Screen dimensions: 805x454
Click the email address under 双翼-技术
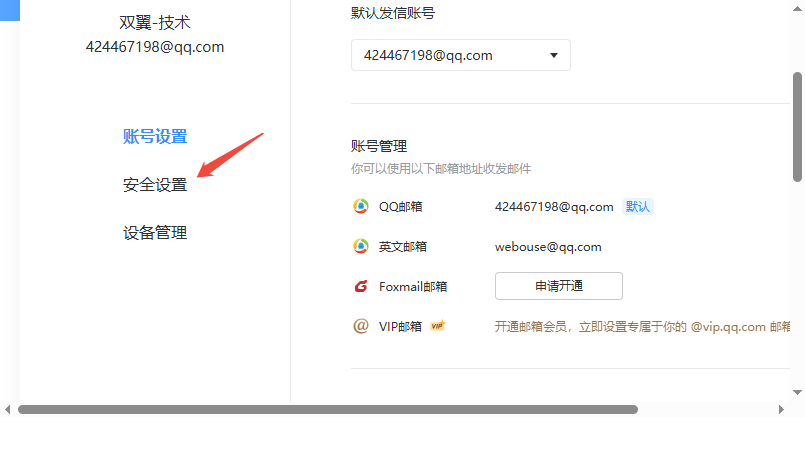click(155, 47)
